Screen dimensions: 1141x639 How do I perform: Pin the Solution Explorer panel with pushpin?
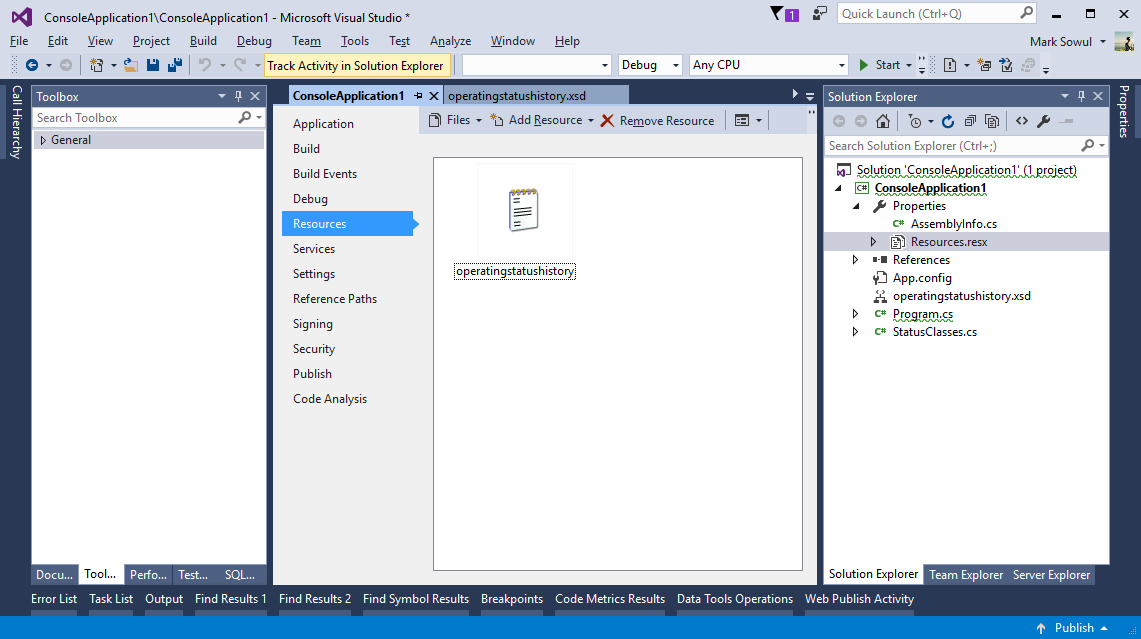point(1081,96)
